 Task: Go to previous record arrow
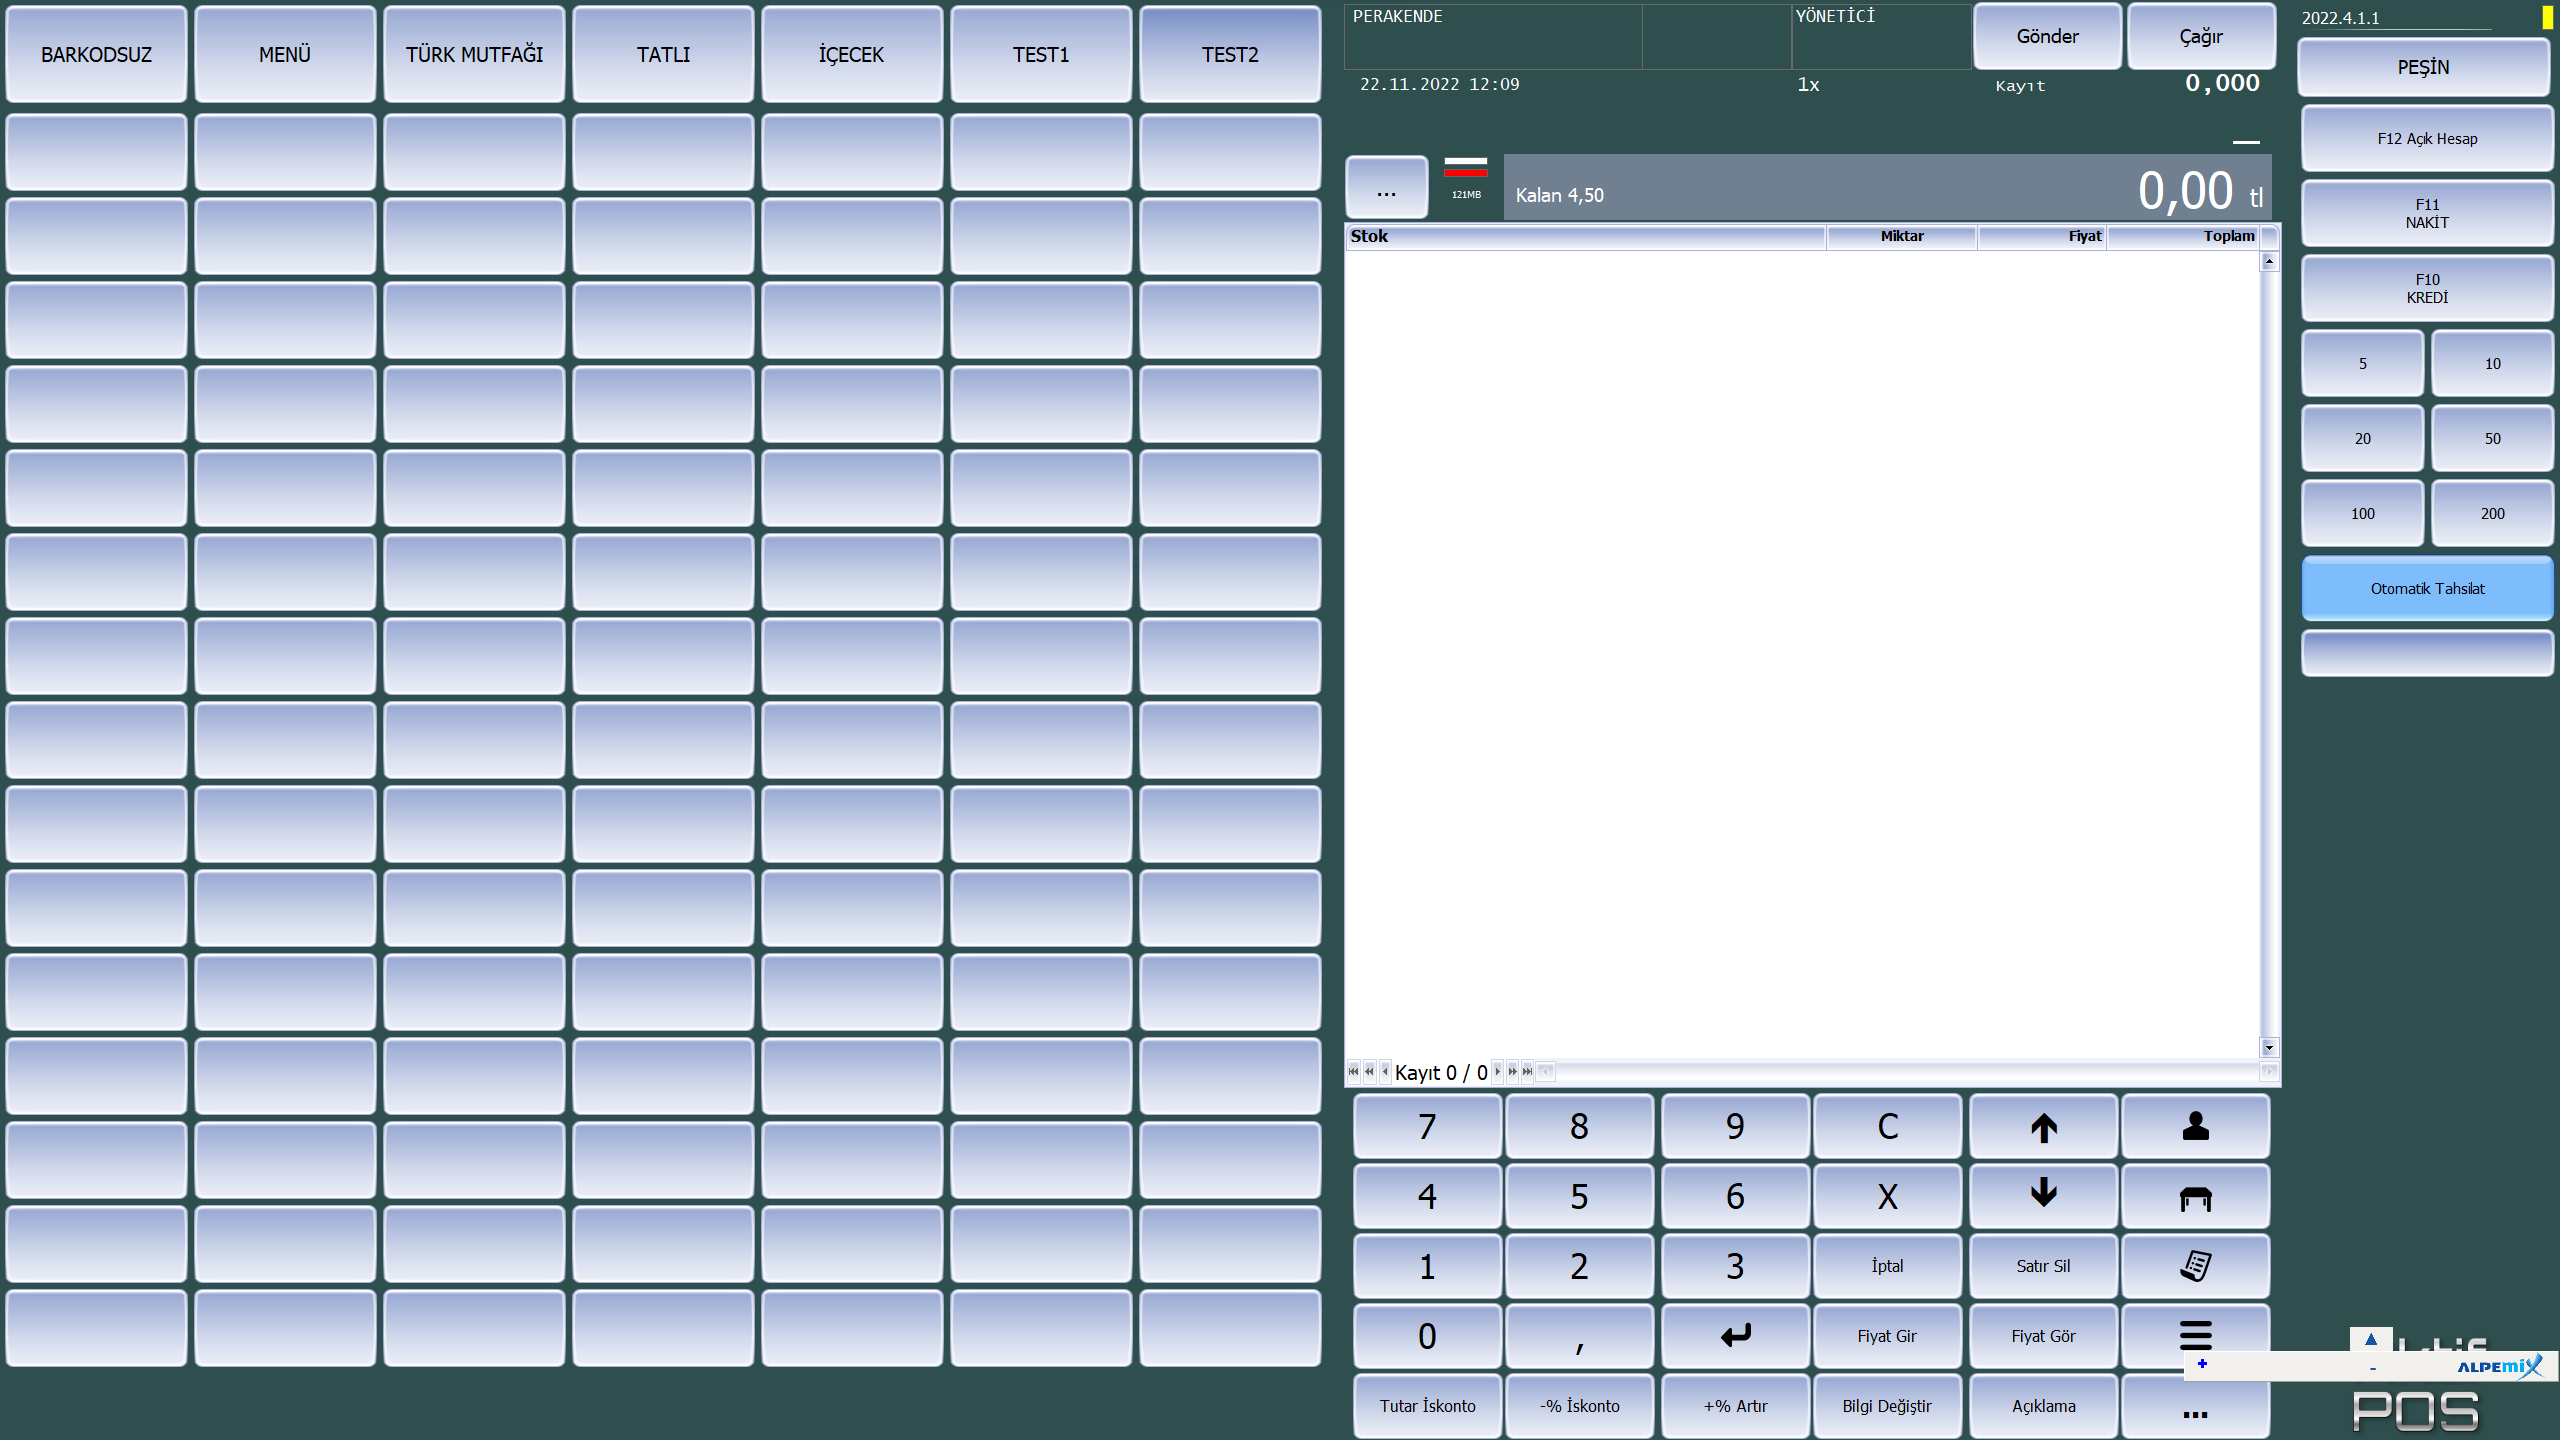click(x=1385, y=1071)
